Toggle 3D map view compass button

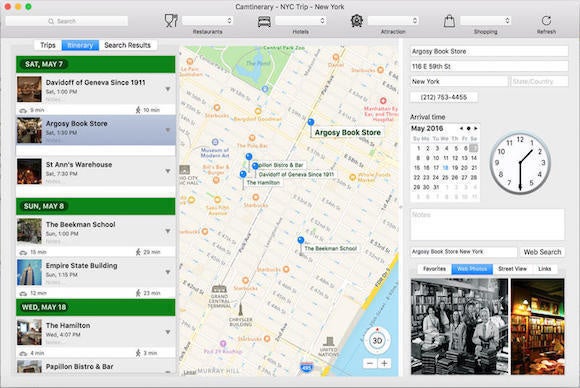[x=377, y=341]
